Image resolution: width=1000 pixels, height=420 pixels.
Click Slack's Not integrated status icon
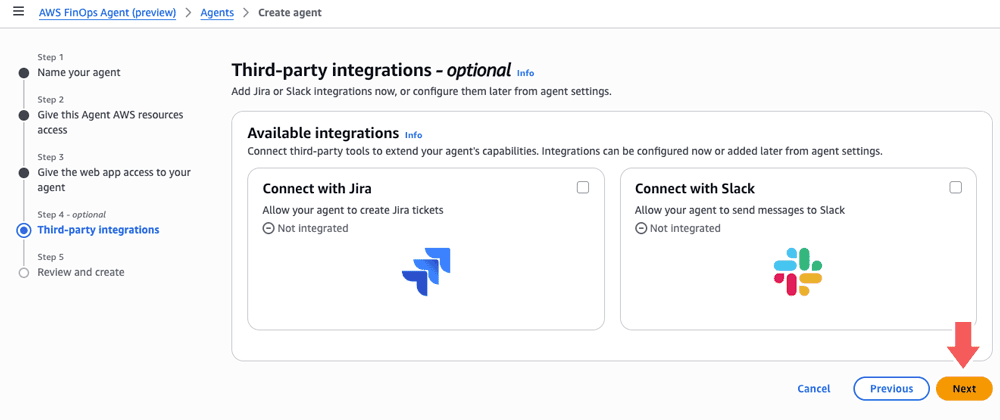click(x=641, y=228)
